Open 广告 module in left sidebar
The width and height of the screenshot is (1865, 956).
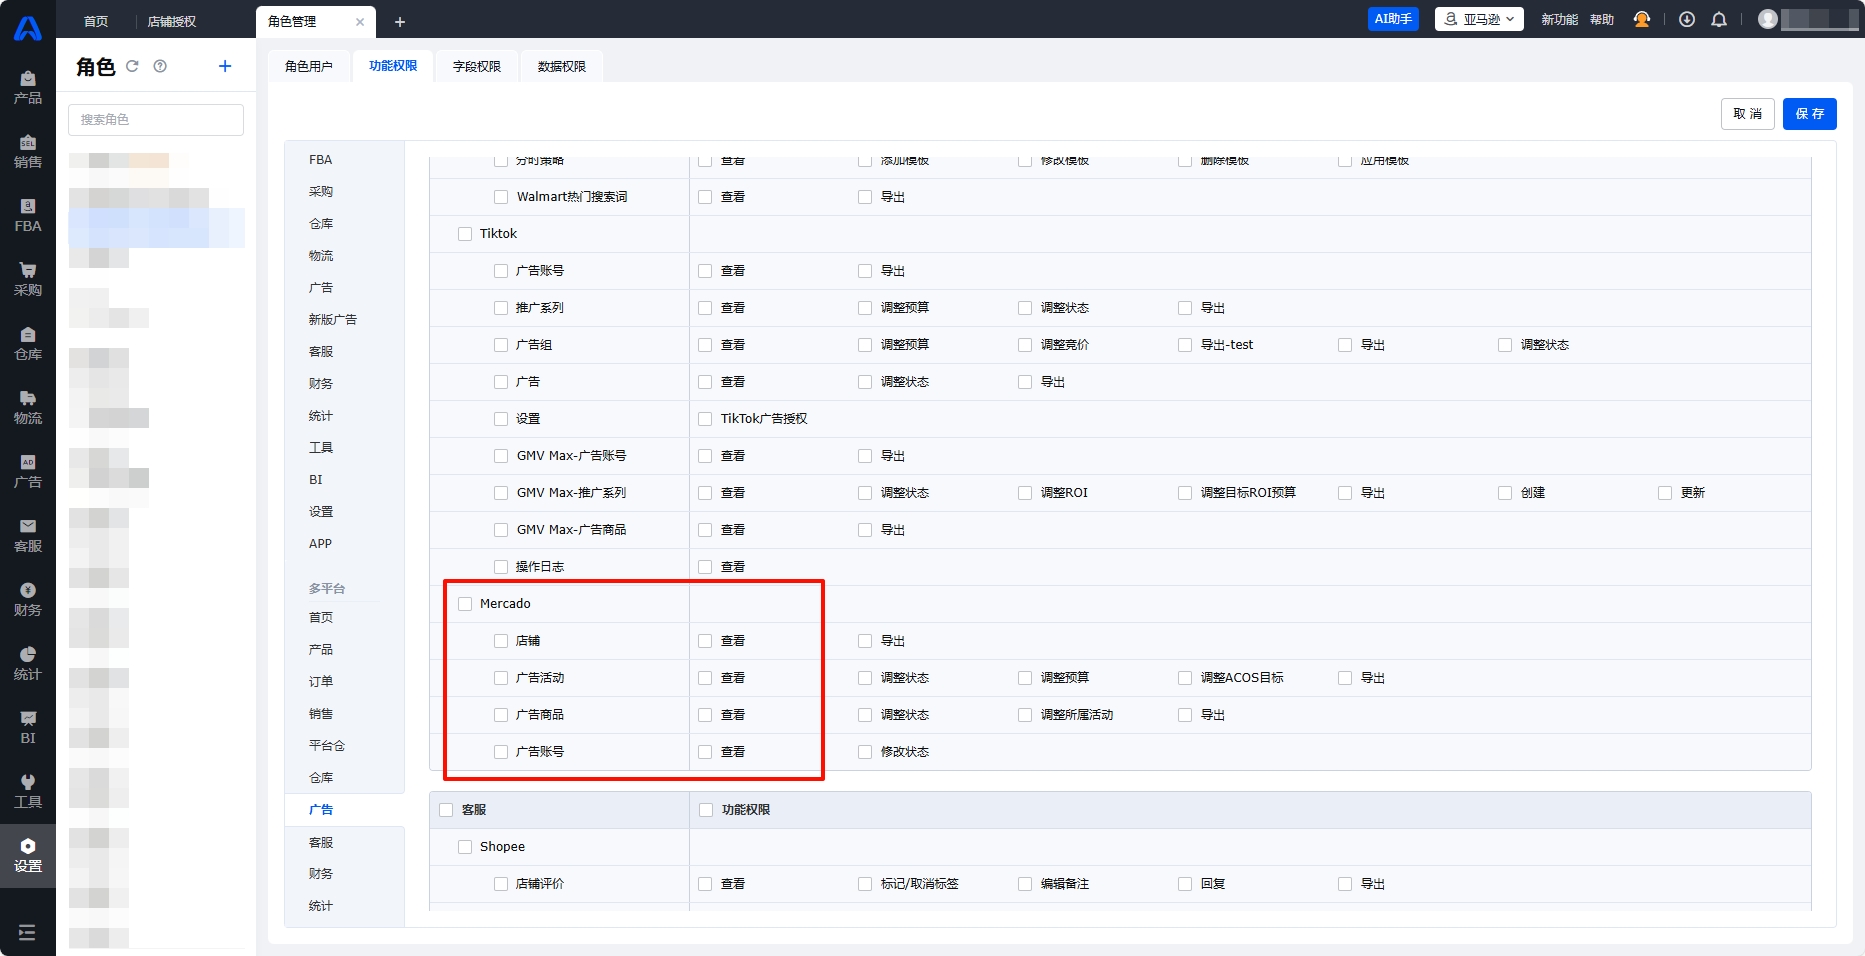(28, 470)
